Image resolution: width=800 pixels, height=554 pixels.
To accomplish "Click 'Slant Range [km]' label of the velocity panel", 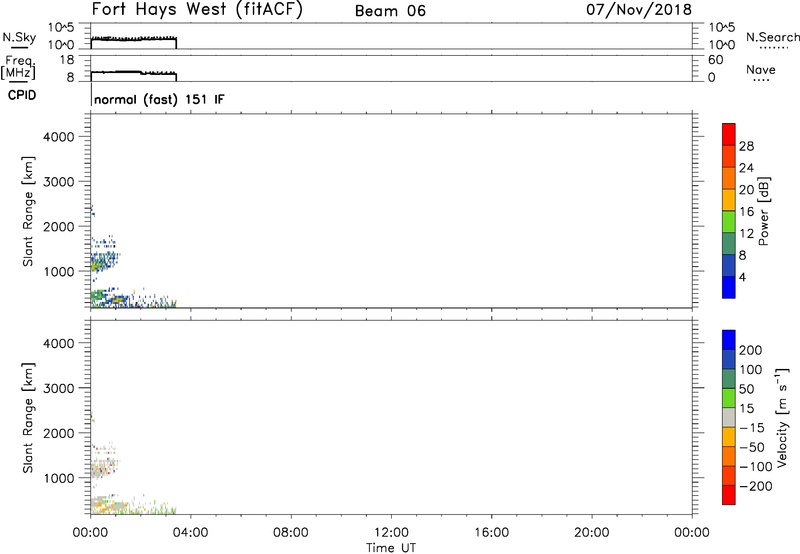I will coord(28,418).
